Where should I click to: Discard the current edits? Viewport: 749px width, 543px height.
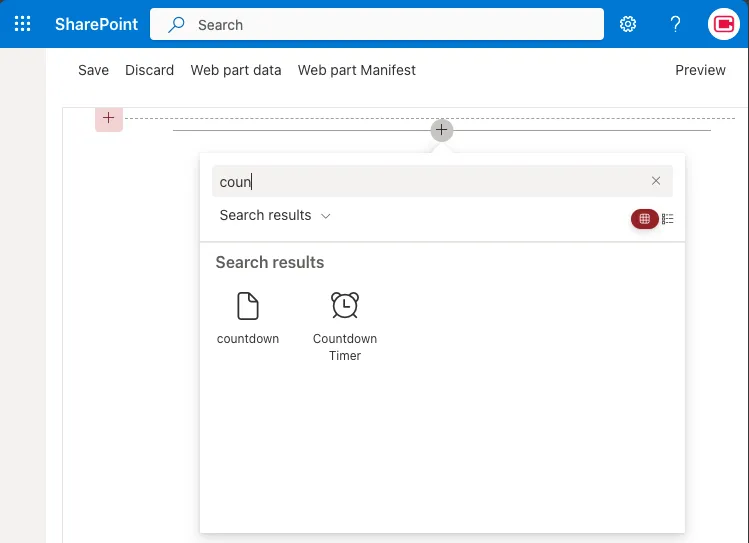click(149, 70)
